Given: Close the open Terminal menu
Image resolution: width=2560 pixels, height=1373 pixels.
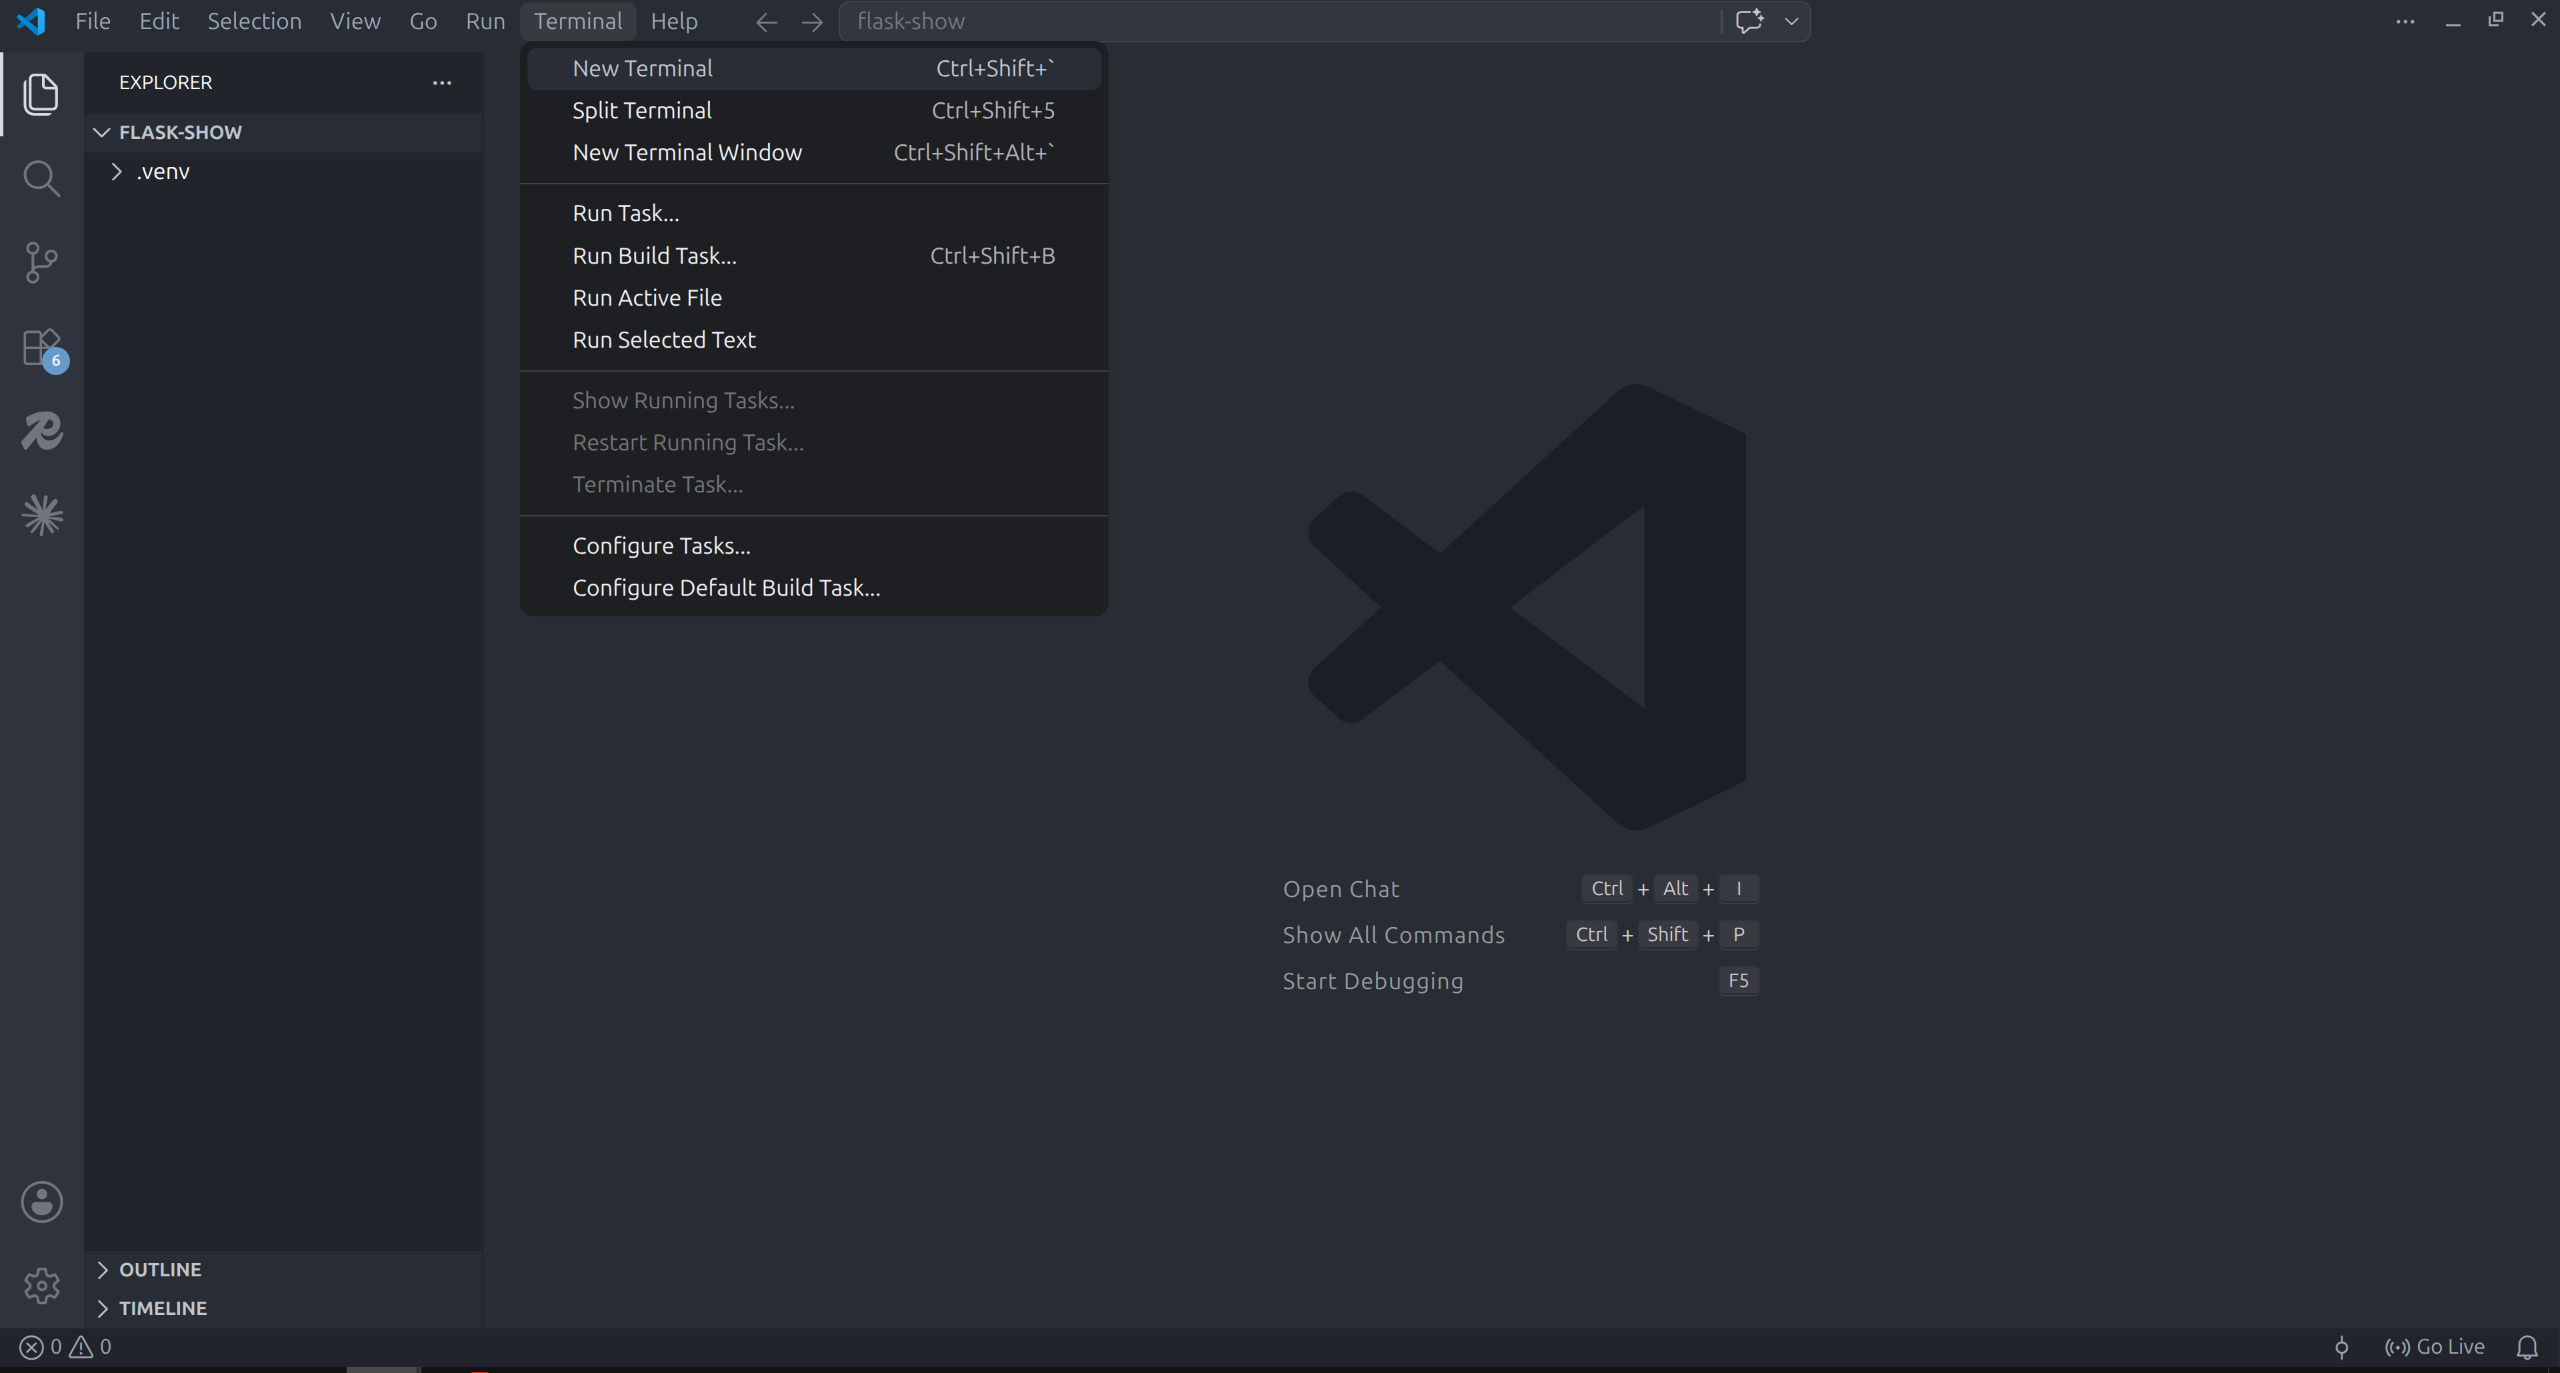Looking at the screenshot, I should (x=578, y=21).
